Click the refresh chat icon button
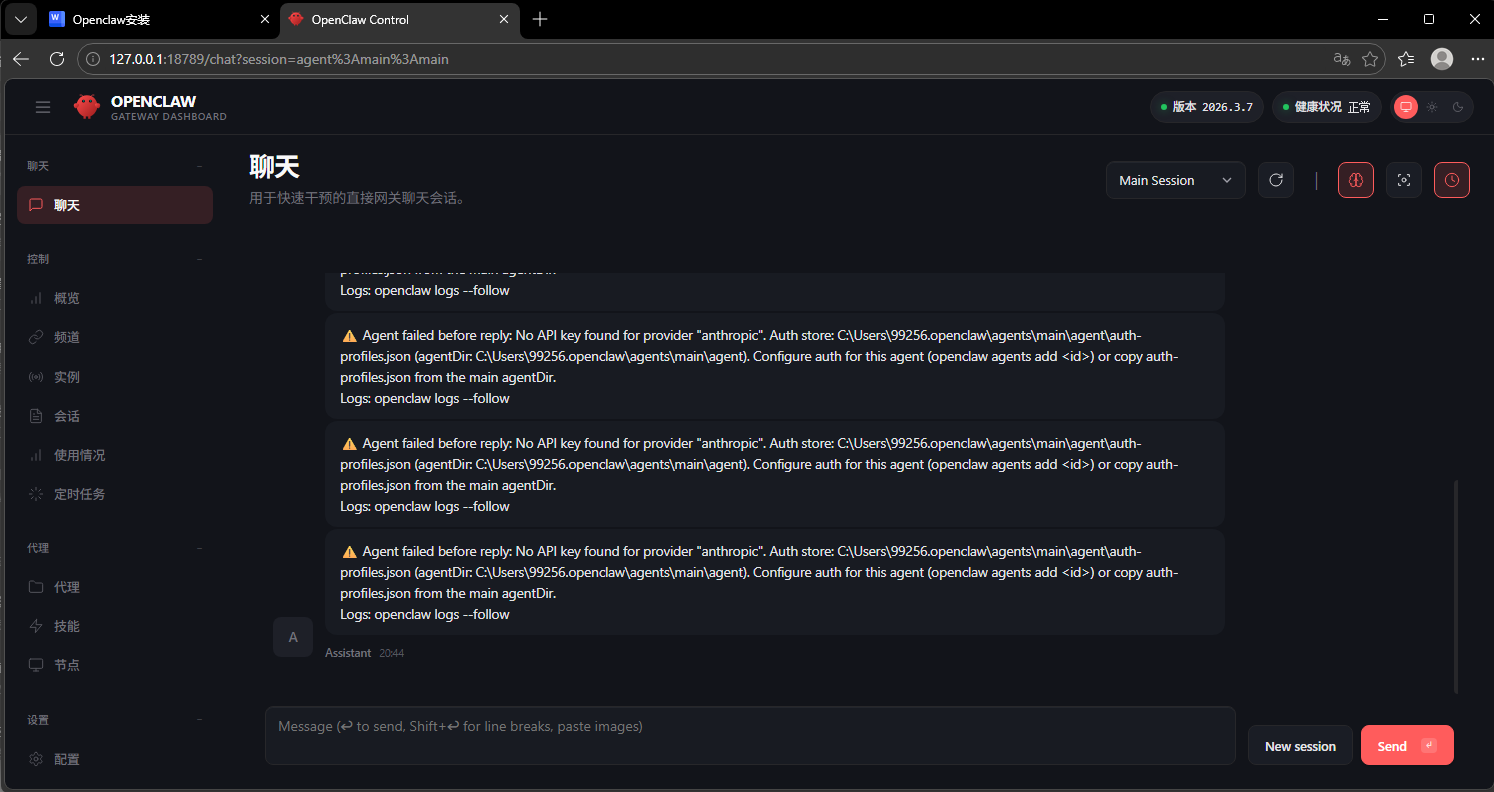Screen dimensions: 1494x792 (1276, 180)
